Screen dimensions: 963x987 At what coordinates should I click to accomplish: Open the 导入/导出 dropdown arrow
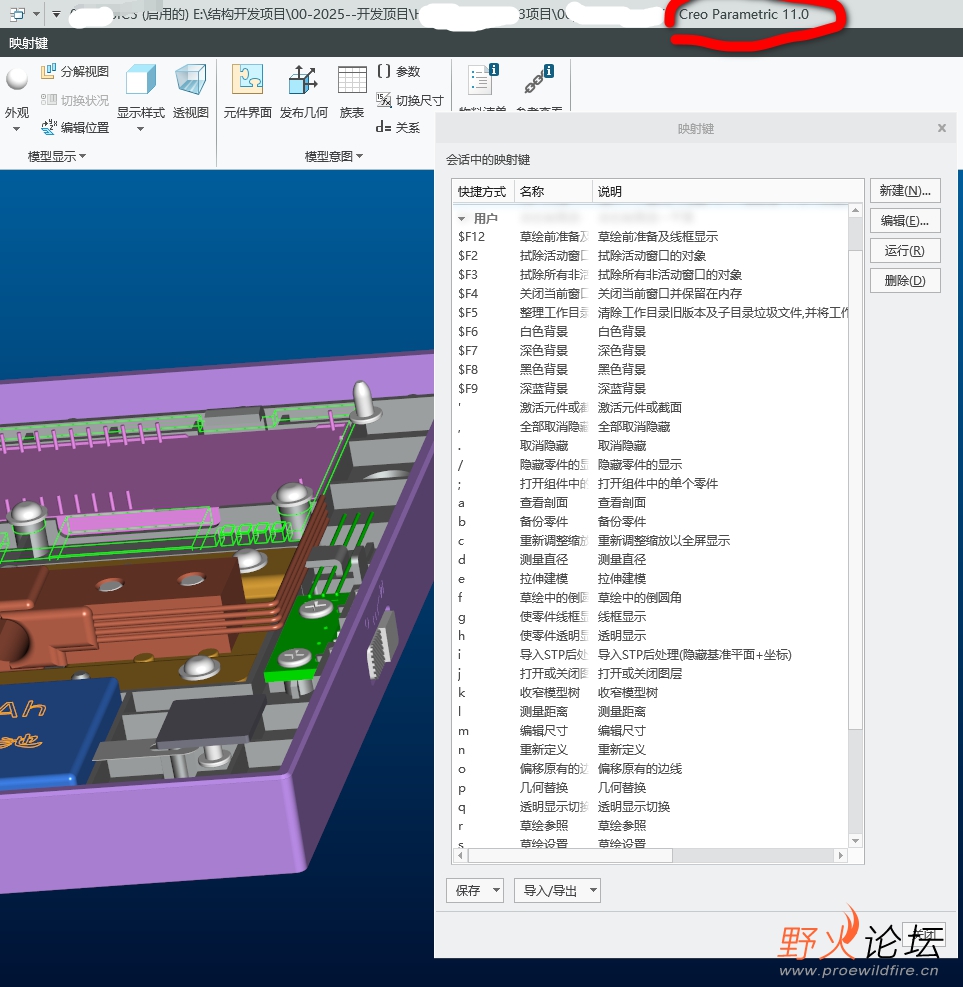point(593,891)
